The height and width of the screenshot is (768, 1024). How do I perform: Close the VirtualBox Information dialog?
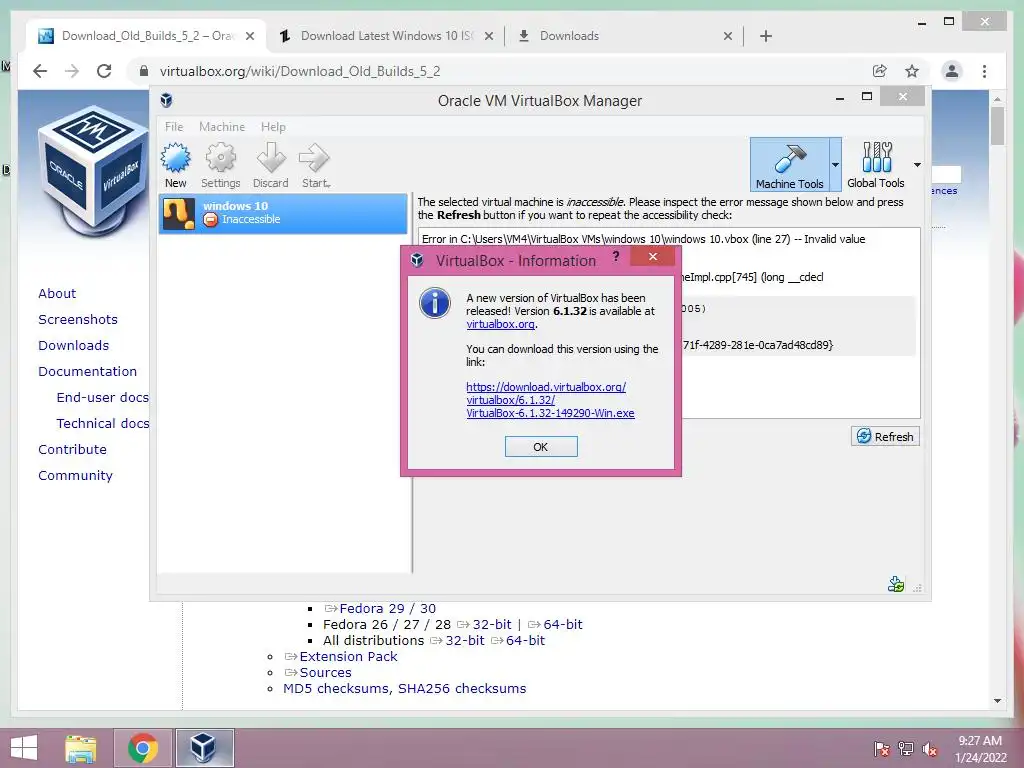tap(652, 257)
